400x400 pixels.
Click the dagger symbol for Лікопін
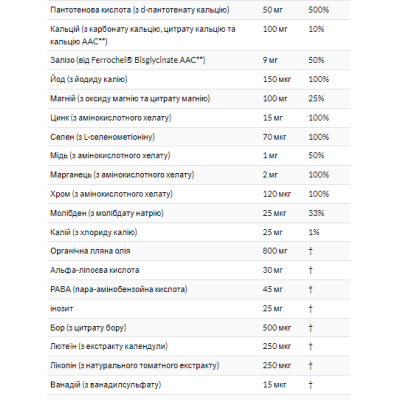pyautogui.click(x=311, y=366)
